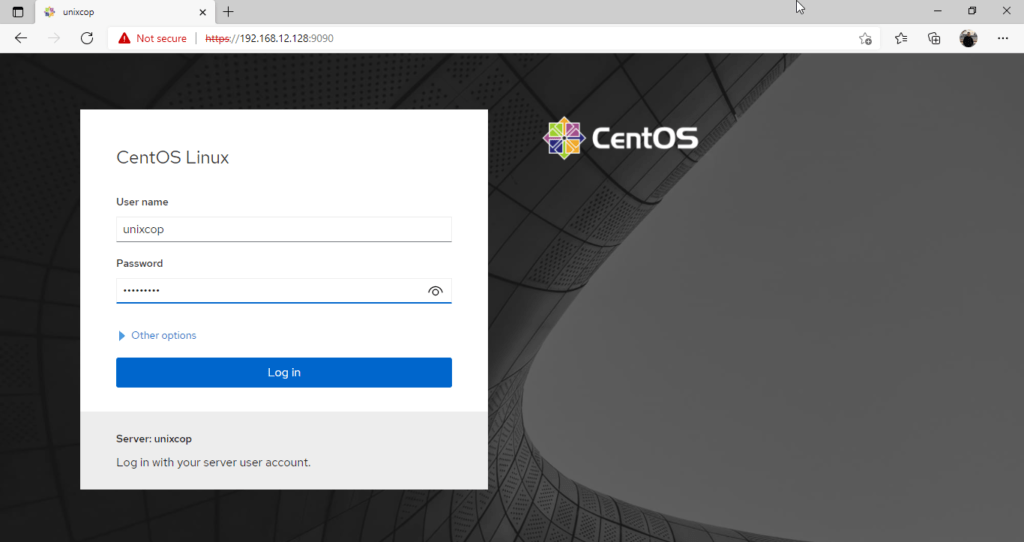Open the browser Settings and more menu
The image size is (1024, 542).
(1003, 39)
